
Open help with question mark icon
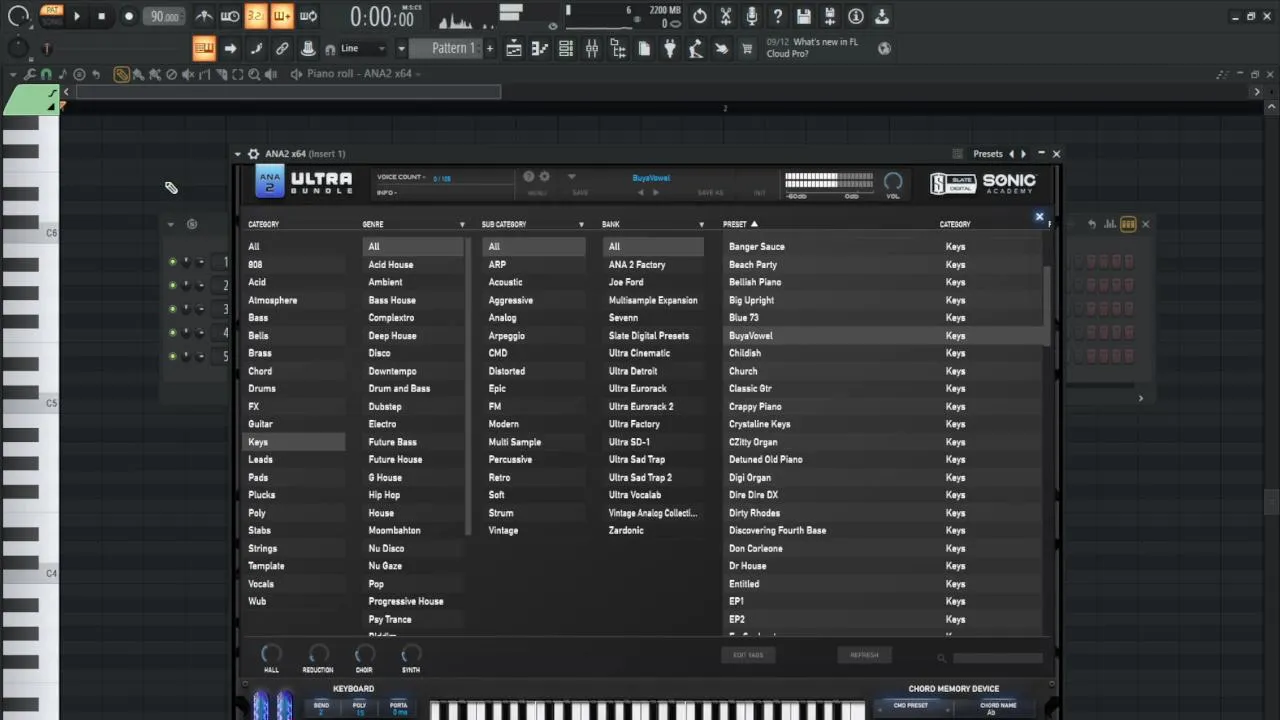pos(778,16)
